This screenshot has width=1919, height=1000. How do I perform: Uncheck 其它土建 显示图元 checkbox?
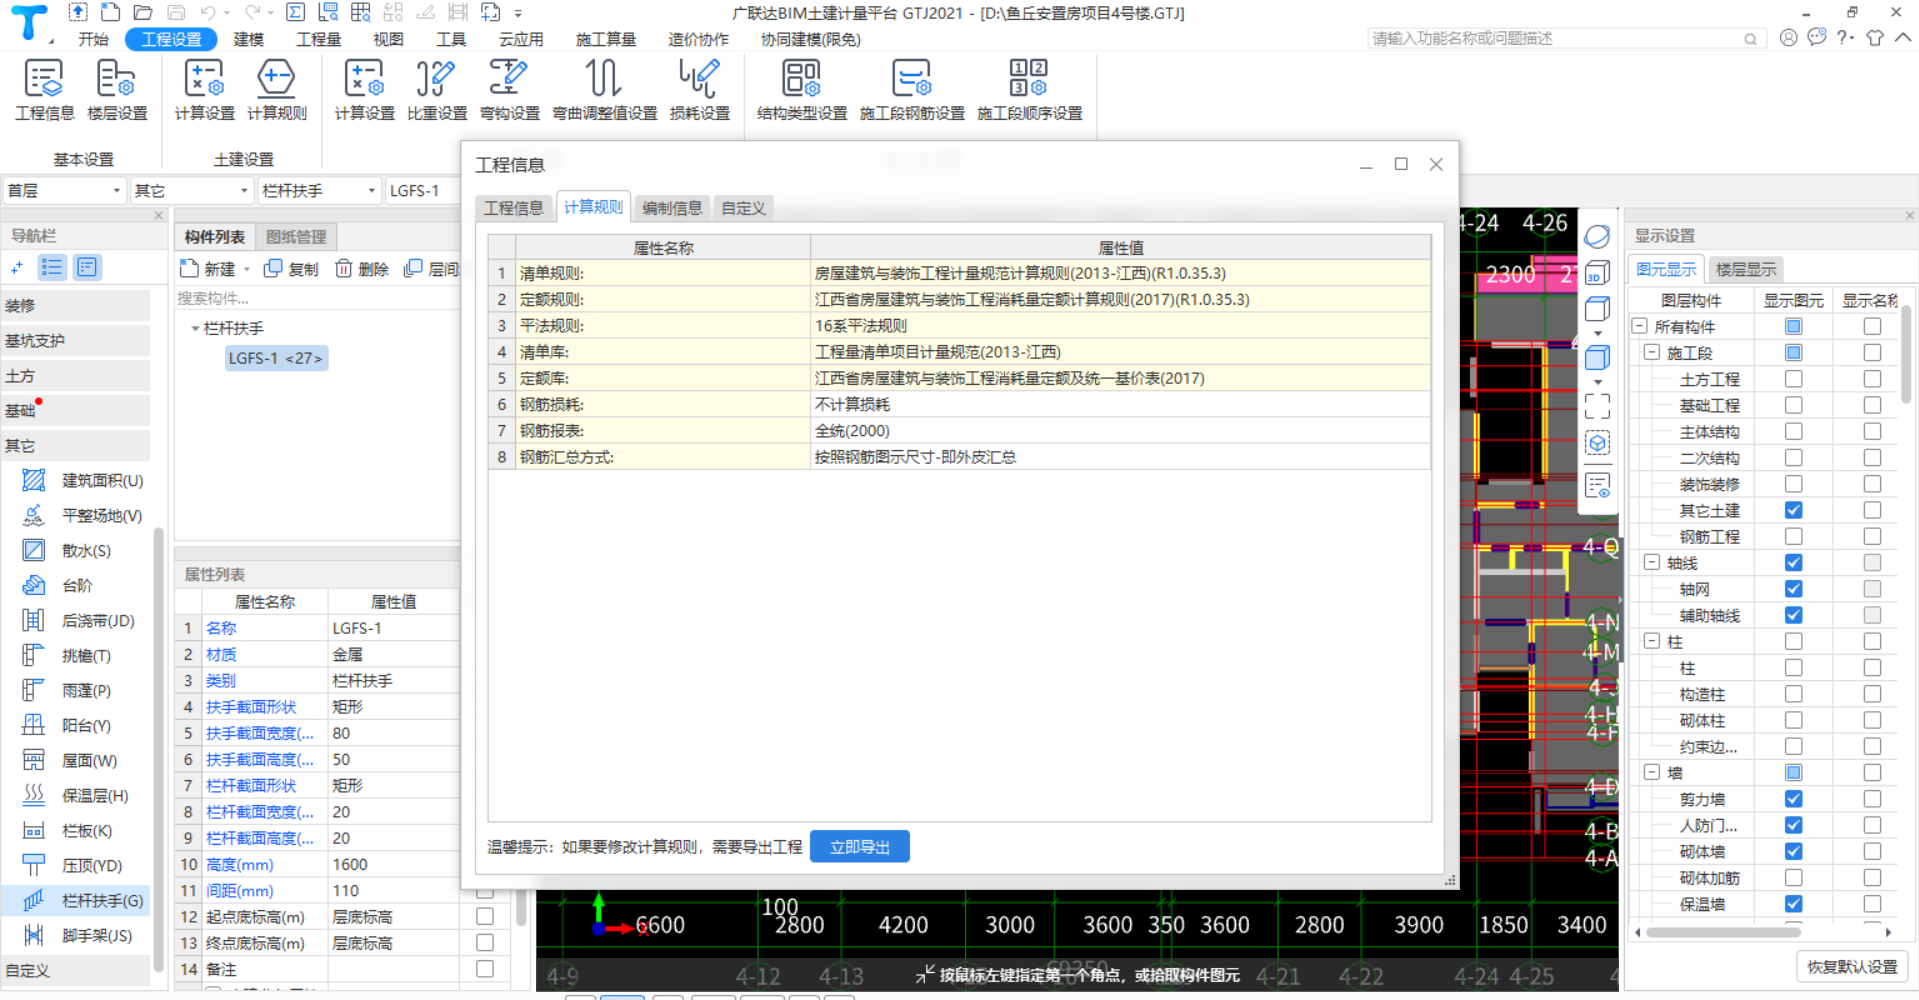1794,510
